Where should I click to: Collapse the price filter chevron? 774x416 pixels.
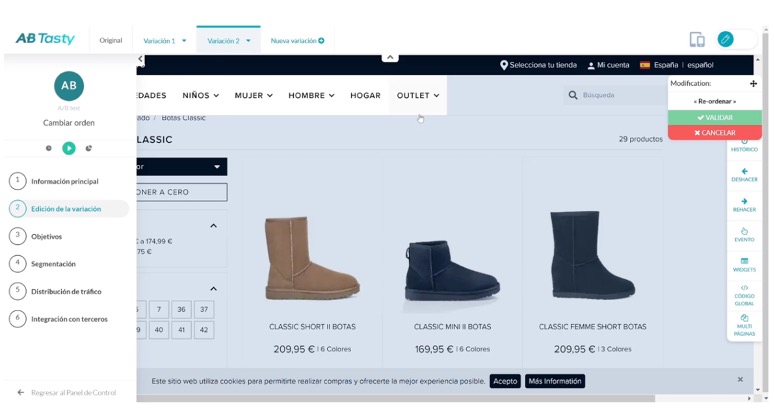(x=213, y=226)
